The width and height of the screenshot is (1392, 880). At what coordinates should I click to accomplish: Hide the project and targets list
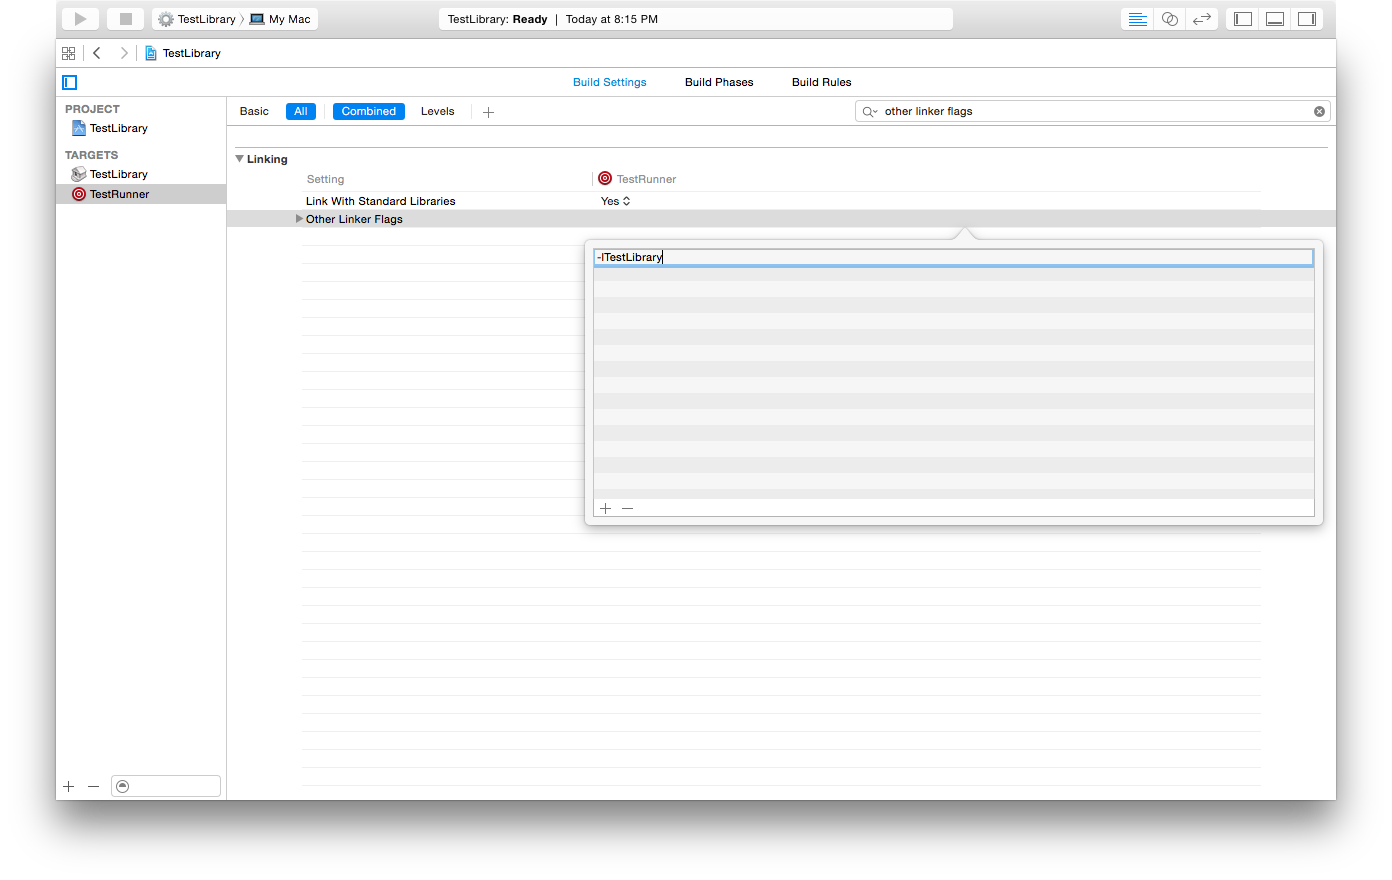click(x=70, y=82)
